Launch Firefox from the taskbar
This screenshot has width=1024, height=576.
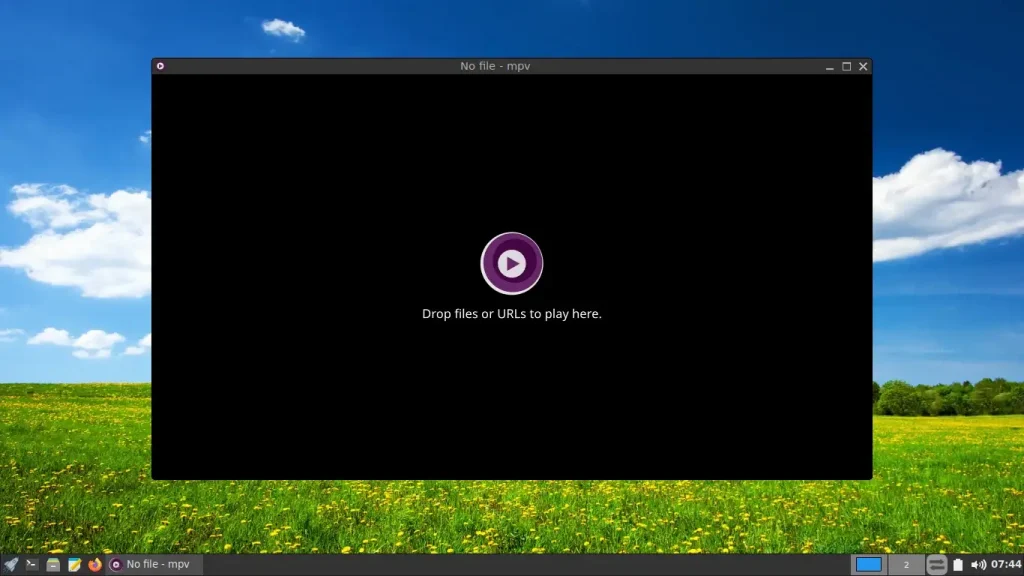(x=95, y=564)
